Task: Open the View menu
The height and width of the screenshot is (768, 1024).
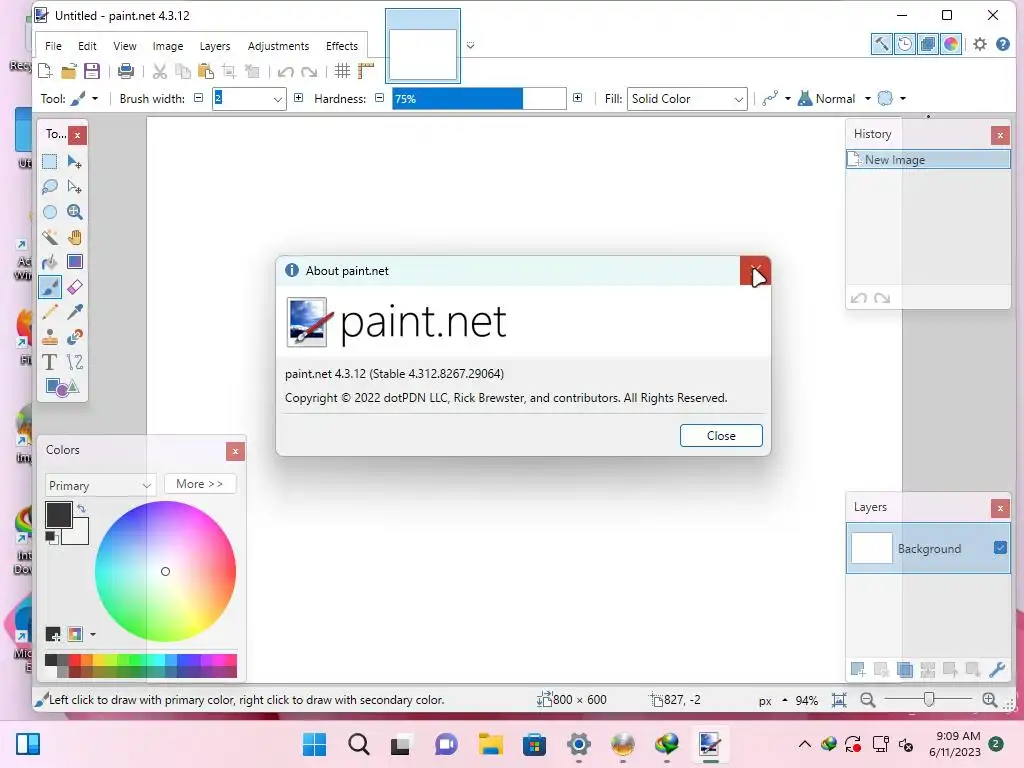Action: click(x=125, y=46)
